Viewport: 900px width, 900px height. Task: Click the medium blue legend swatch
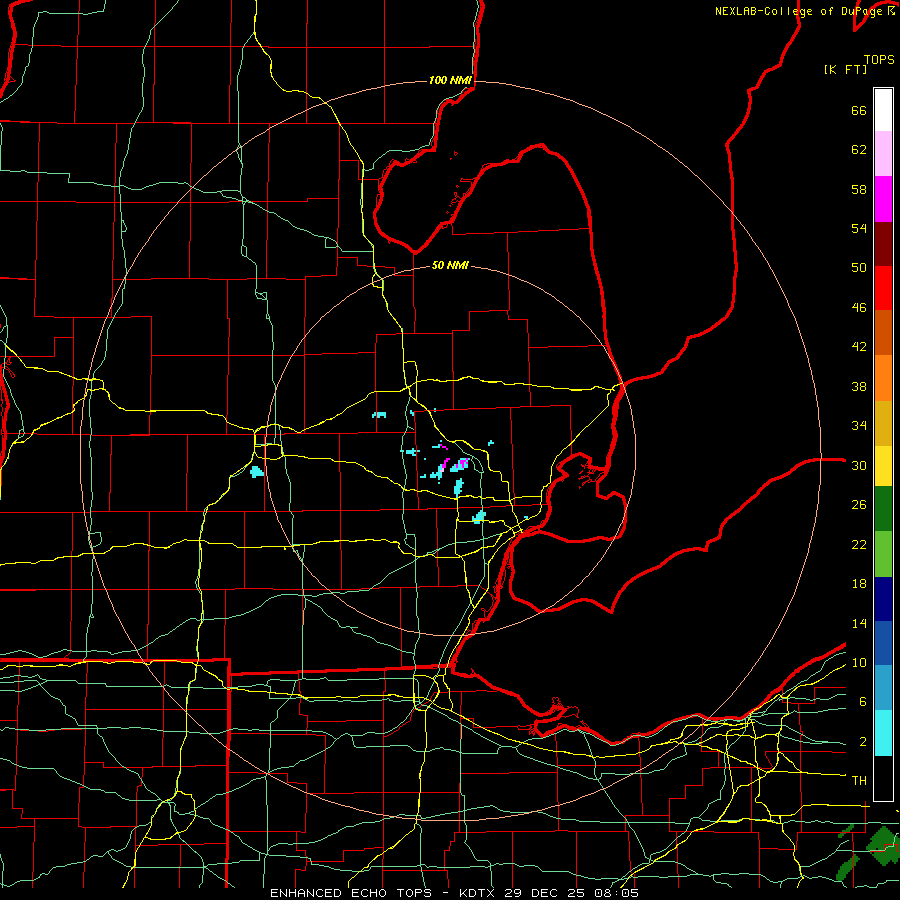tap(883, 643)
